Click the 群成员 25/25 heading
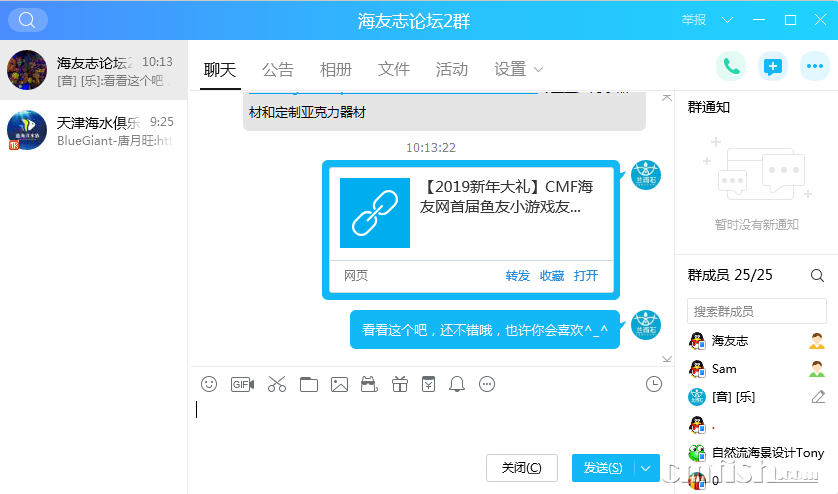Screen dimensions: 838x494 pyautogui.click(x=730, y=275)
